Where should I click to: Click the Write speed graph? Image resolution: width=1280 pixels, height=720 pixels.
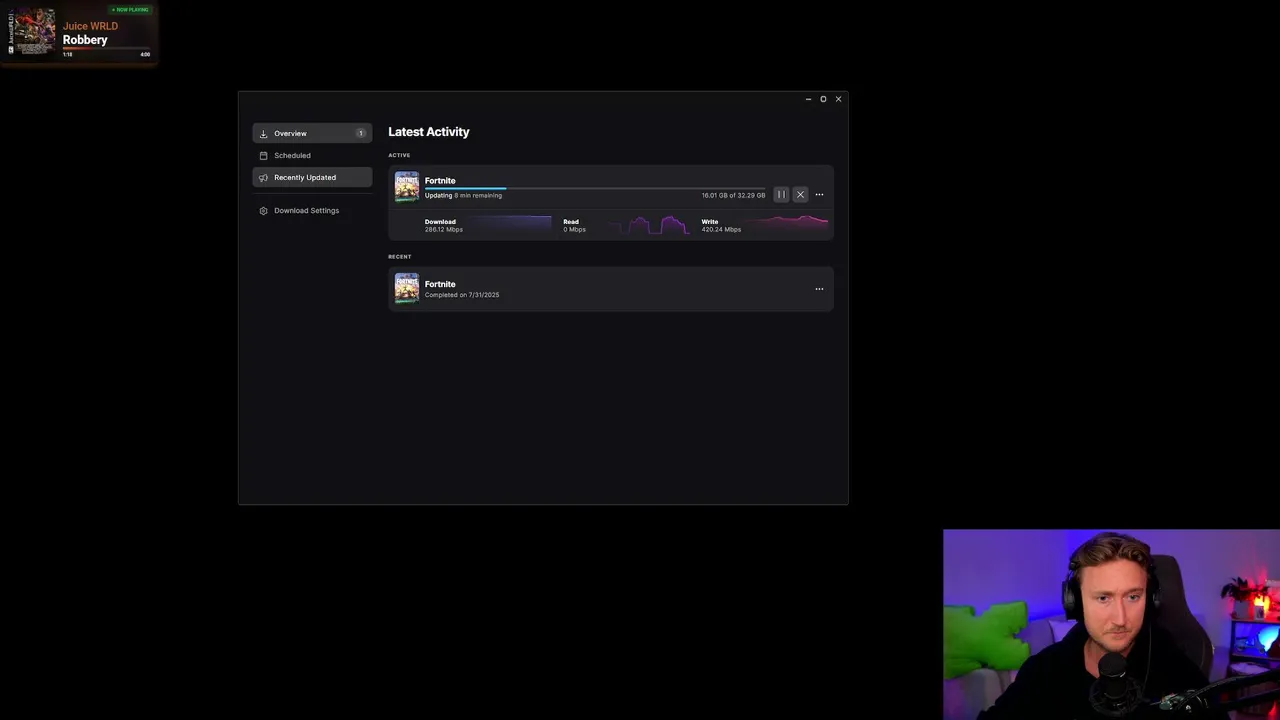point(788,225)
